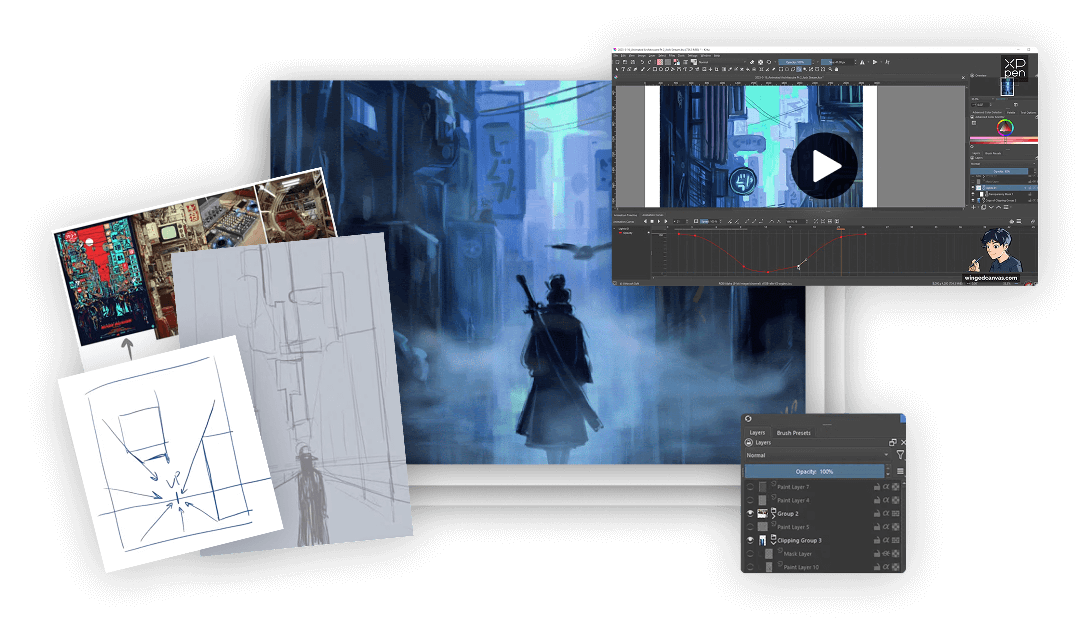Hide the Clipping Group 3 layer
Viewport: 1090px width, 629px height.
tap(749, 540)
